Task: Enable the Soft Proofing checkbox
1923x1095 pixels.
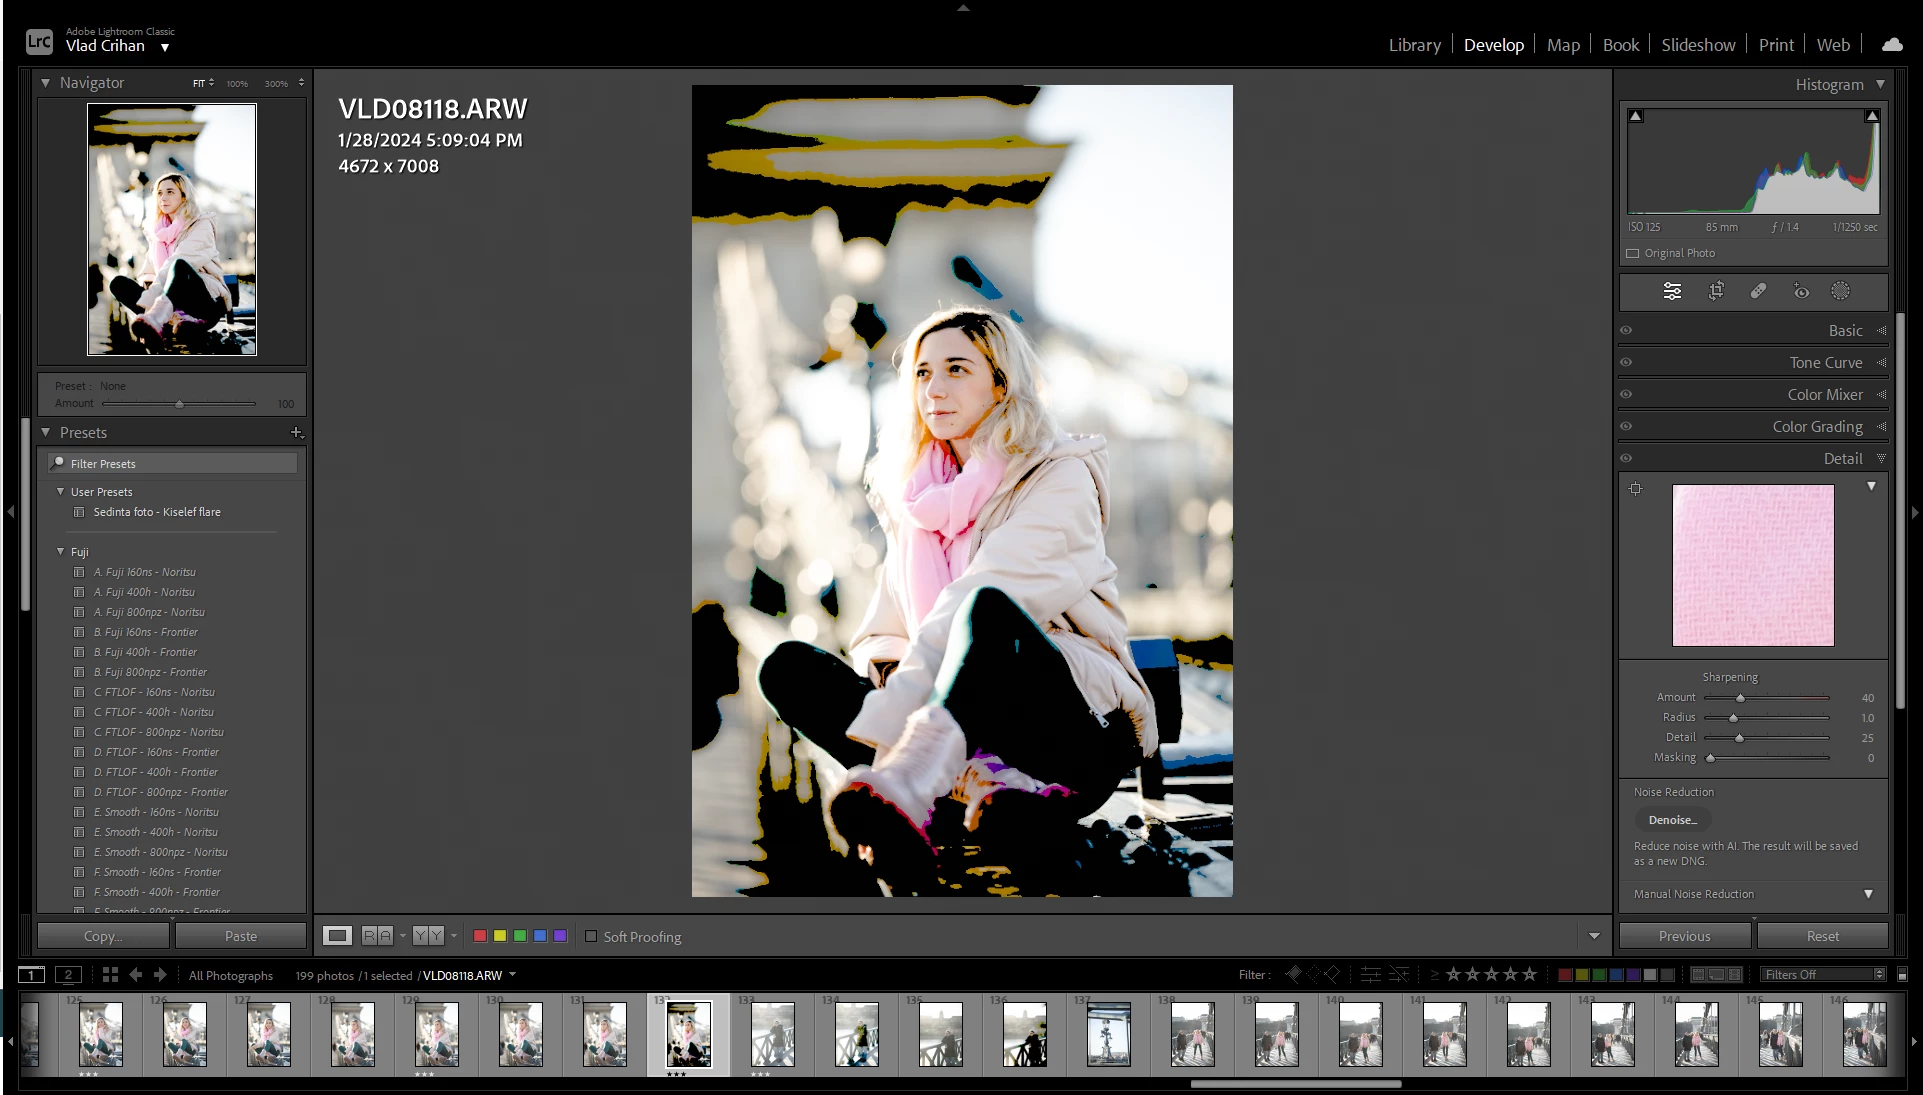Action: 591,937
